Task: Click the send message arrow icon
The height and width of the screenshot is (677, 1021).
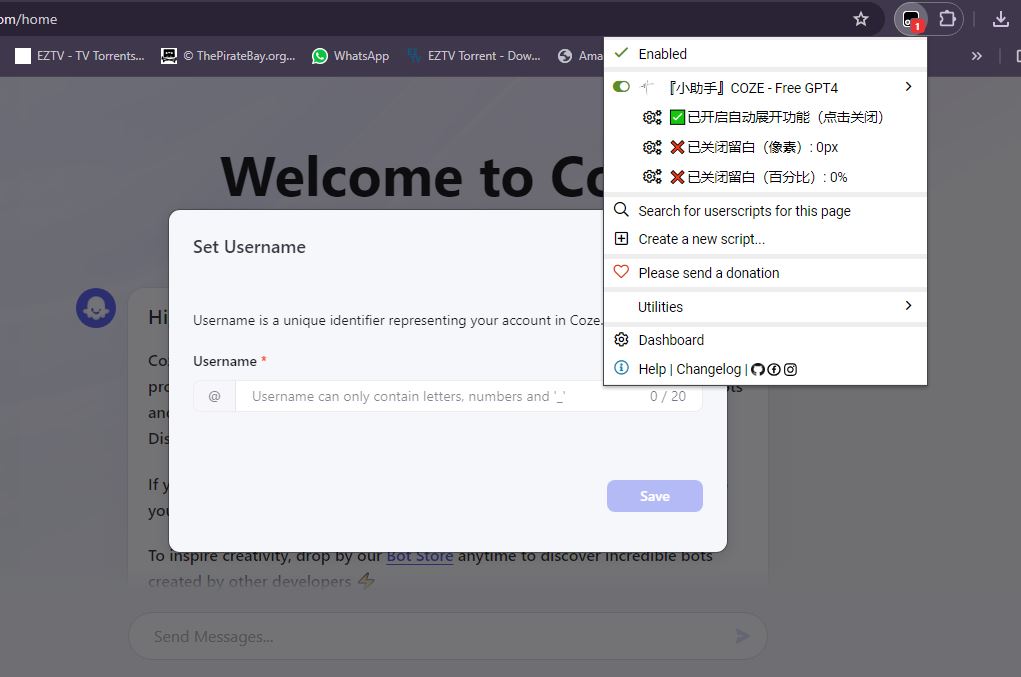Action: pos(742,636)
